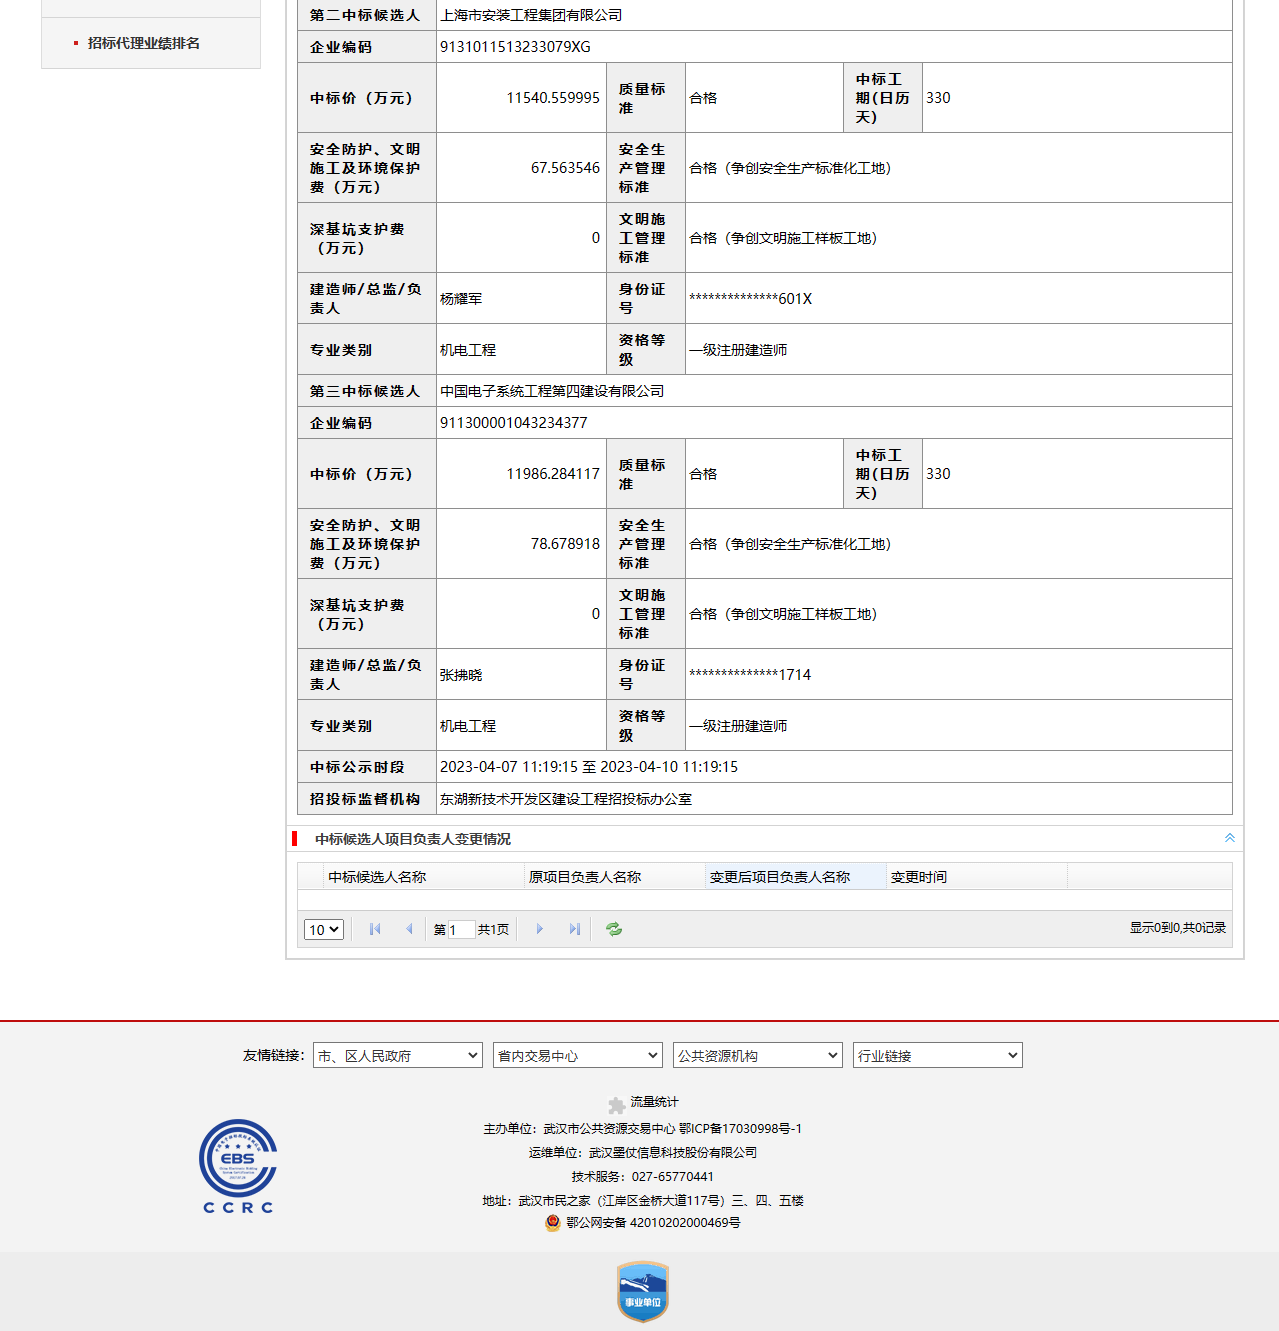
Task: Open the page size dropdown showing 10
Action: (x=324, y=929)
